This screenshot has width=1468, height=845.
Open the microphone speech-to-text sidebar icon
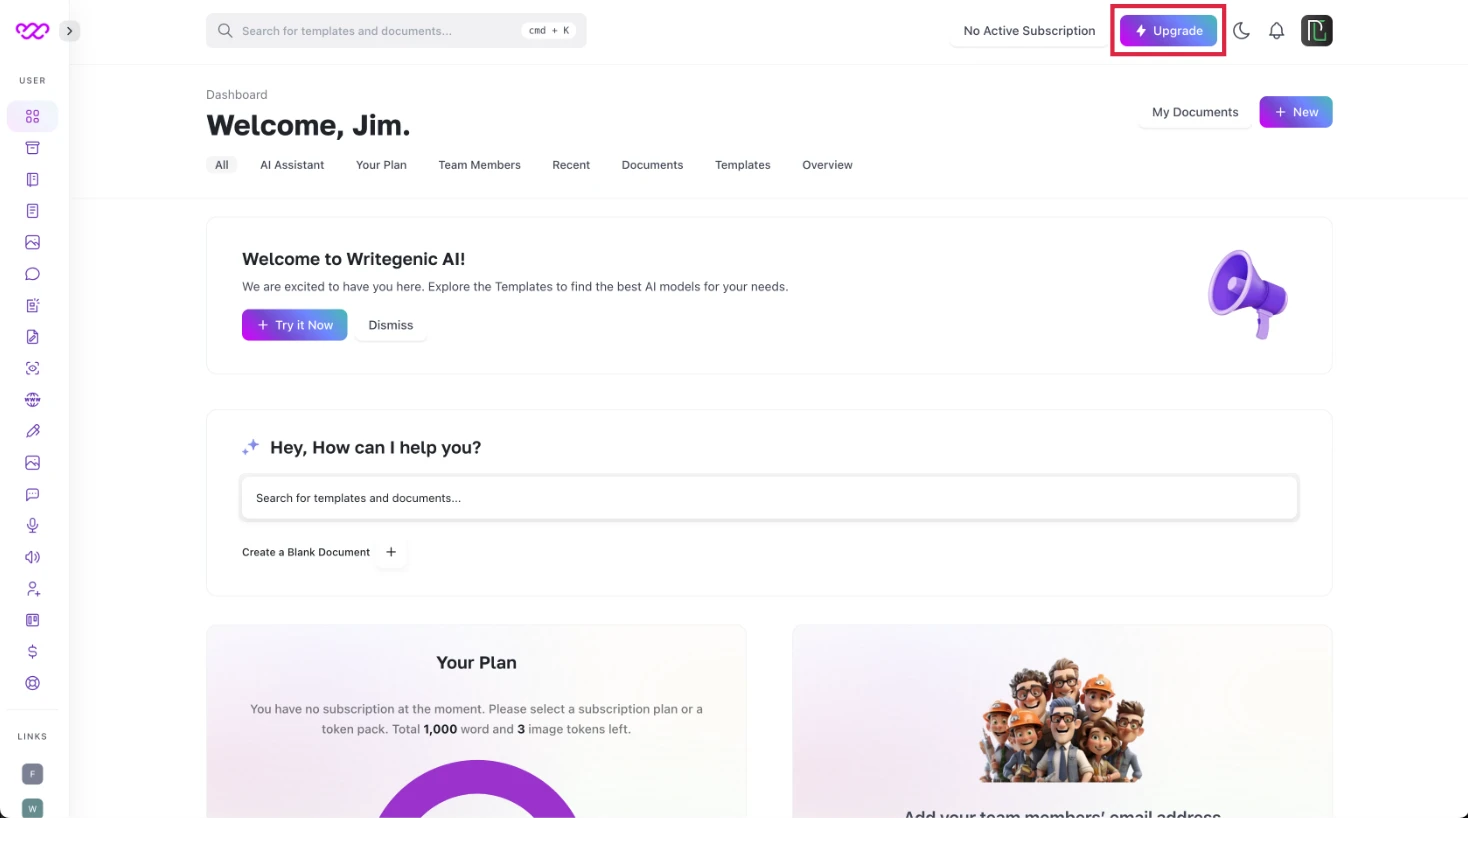(x=32, y=526)
